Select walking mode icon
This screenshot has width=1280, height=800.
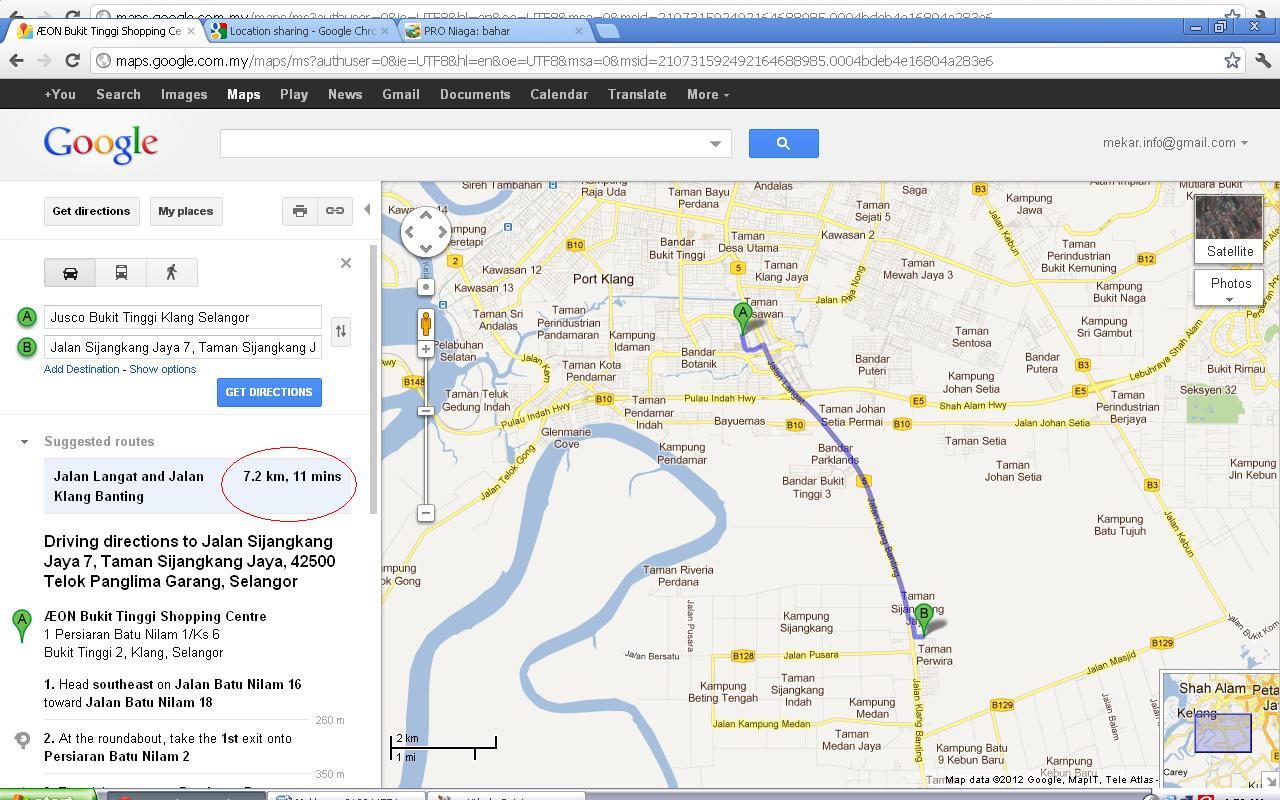[171, 273]
